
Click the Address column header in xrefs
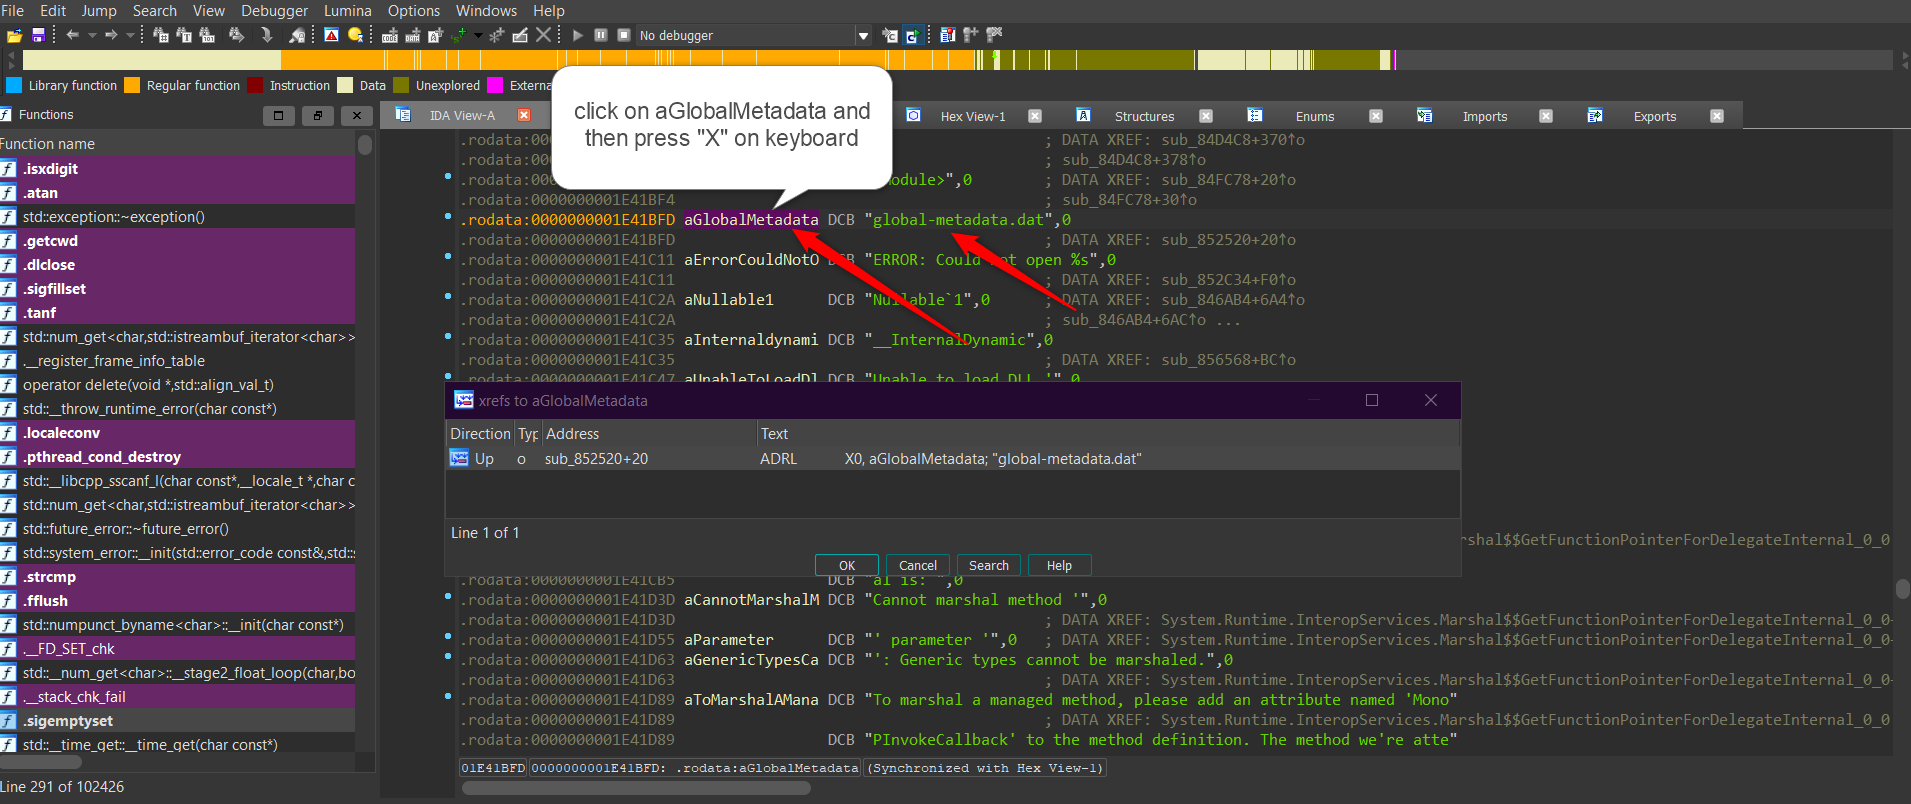(x=649, y=433)
